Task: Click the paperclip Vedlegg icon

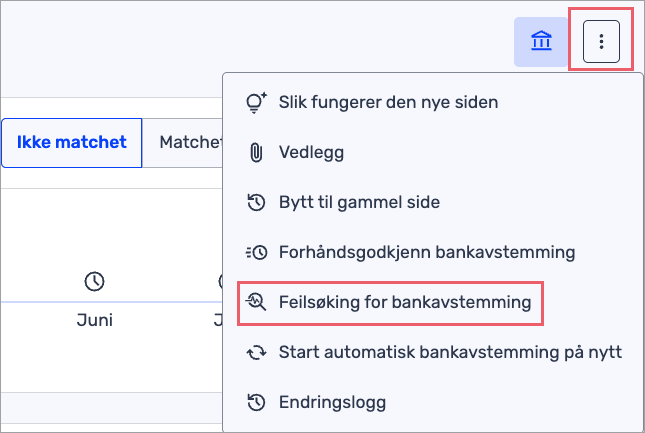Action: click(x=256, y=152)
